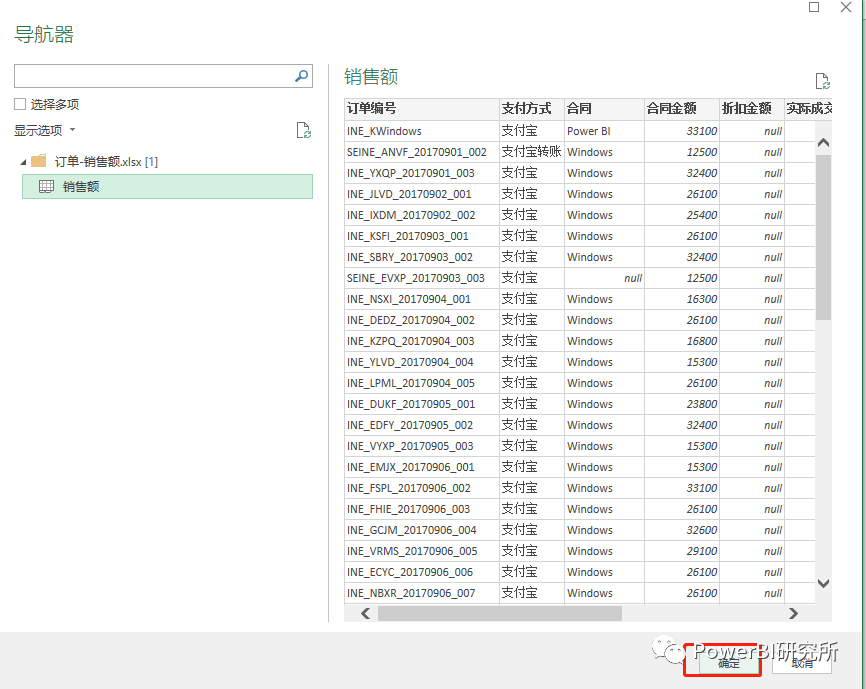Click the 取消 button
This screenshot has width=866, height=689.
click(x=802, y=662)
